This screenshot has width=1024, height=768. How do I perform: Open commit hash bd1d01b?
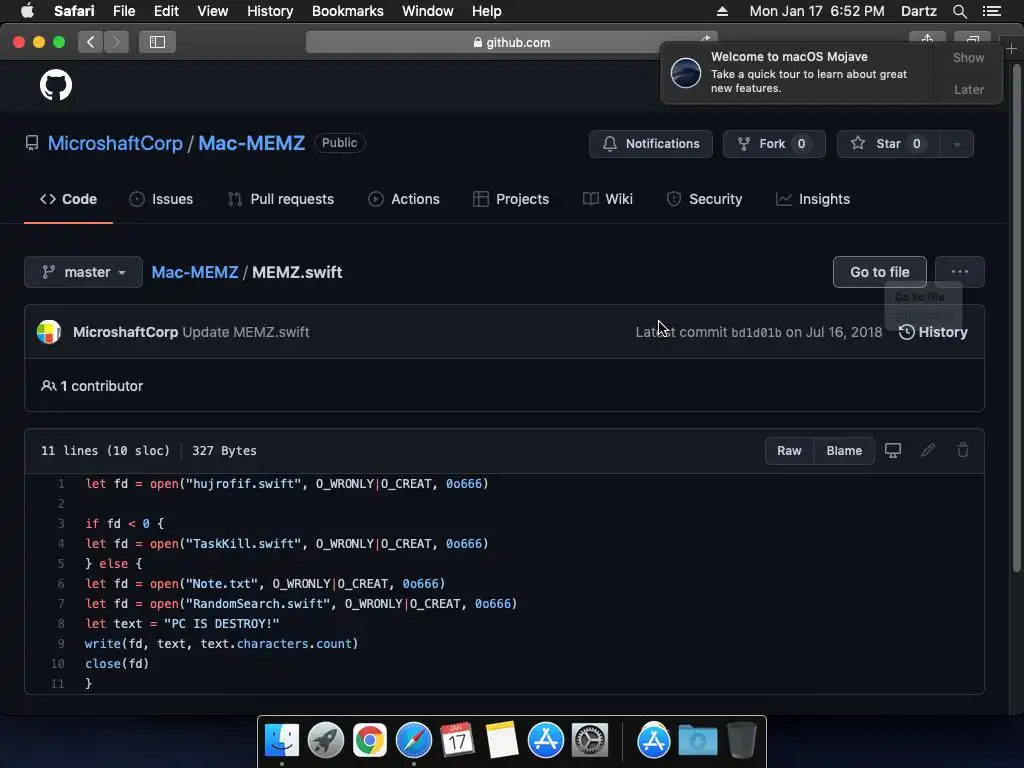tap(756, 332)
